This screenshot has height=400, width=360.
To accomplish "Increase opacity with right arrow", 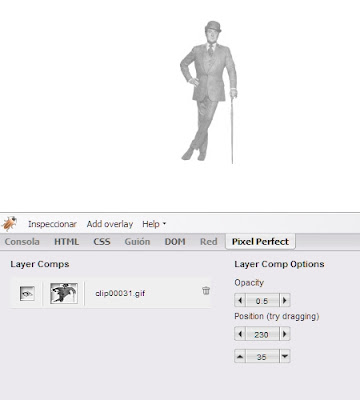I will coord(284,300).
